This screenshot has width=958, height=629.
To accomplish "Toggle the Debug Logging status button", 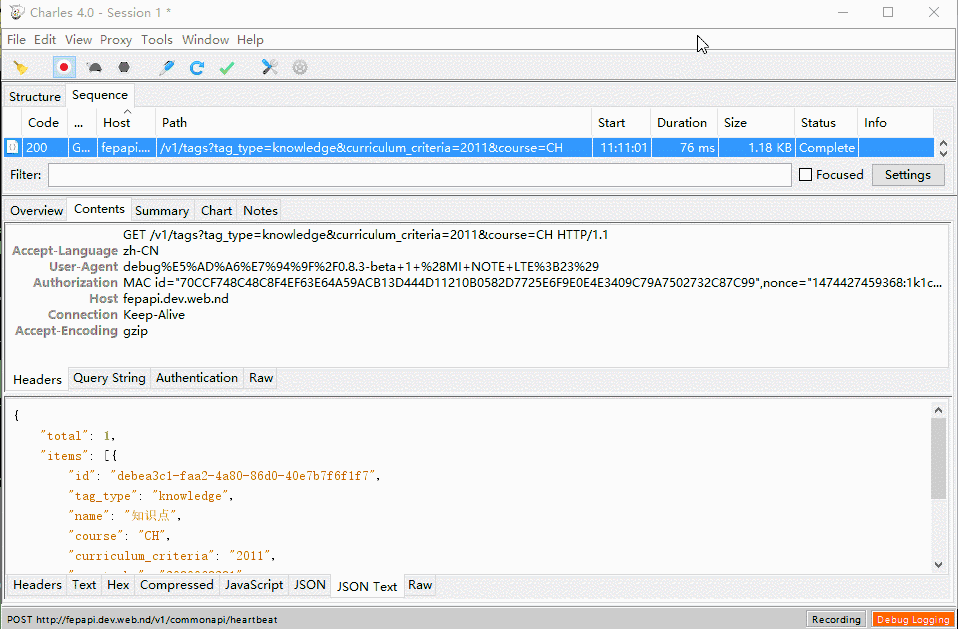I will click(913, 619).
